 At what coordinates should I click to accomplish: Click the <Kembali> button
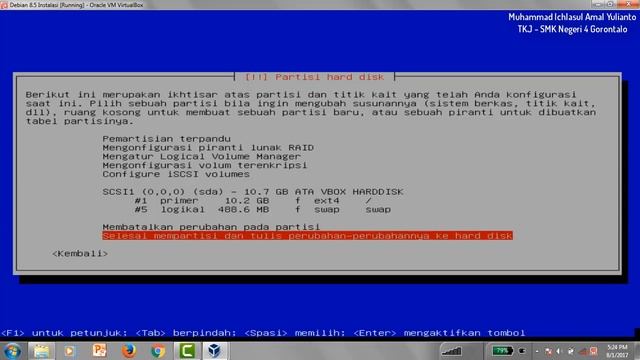click(x=80, y=253)
